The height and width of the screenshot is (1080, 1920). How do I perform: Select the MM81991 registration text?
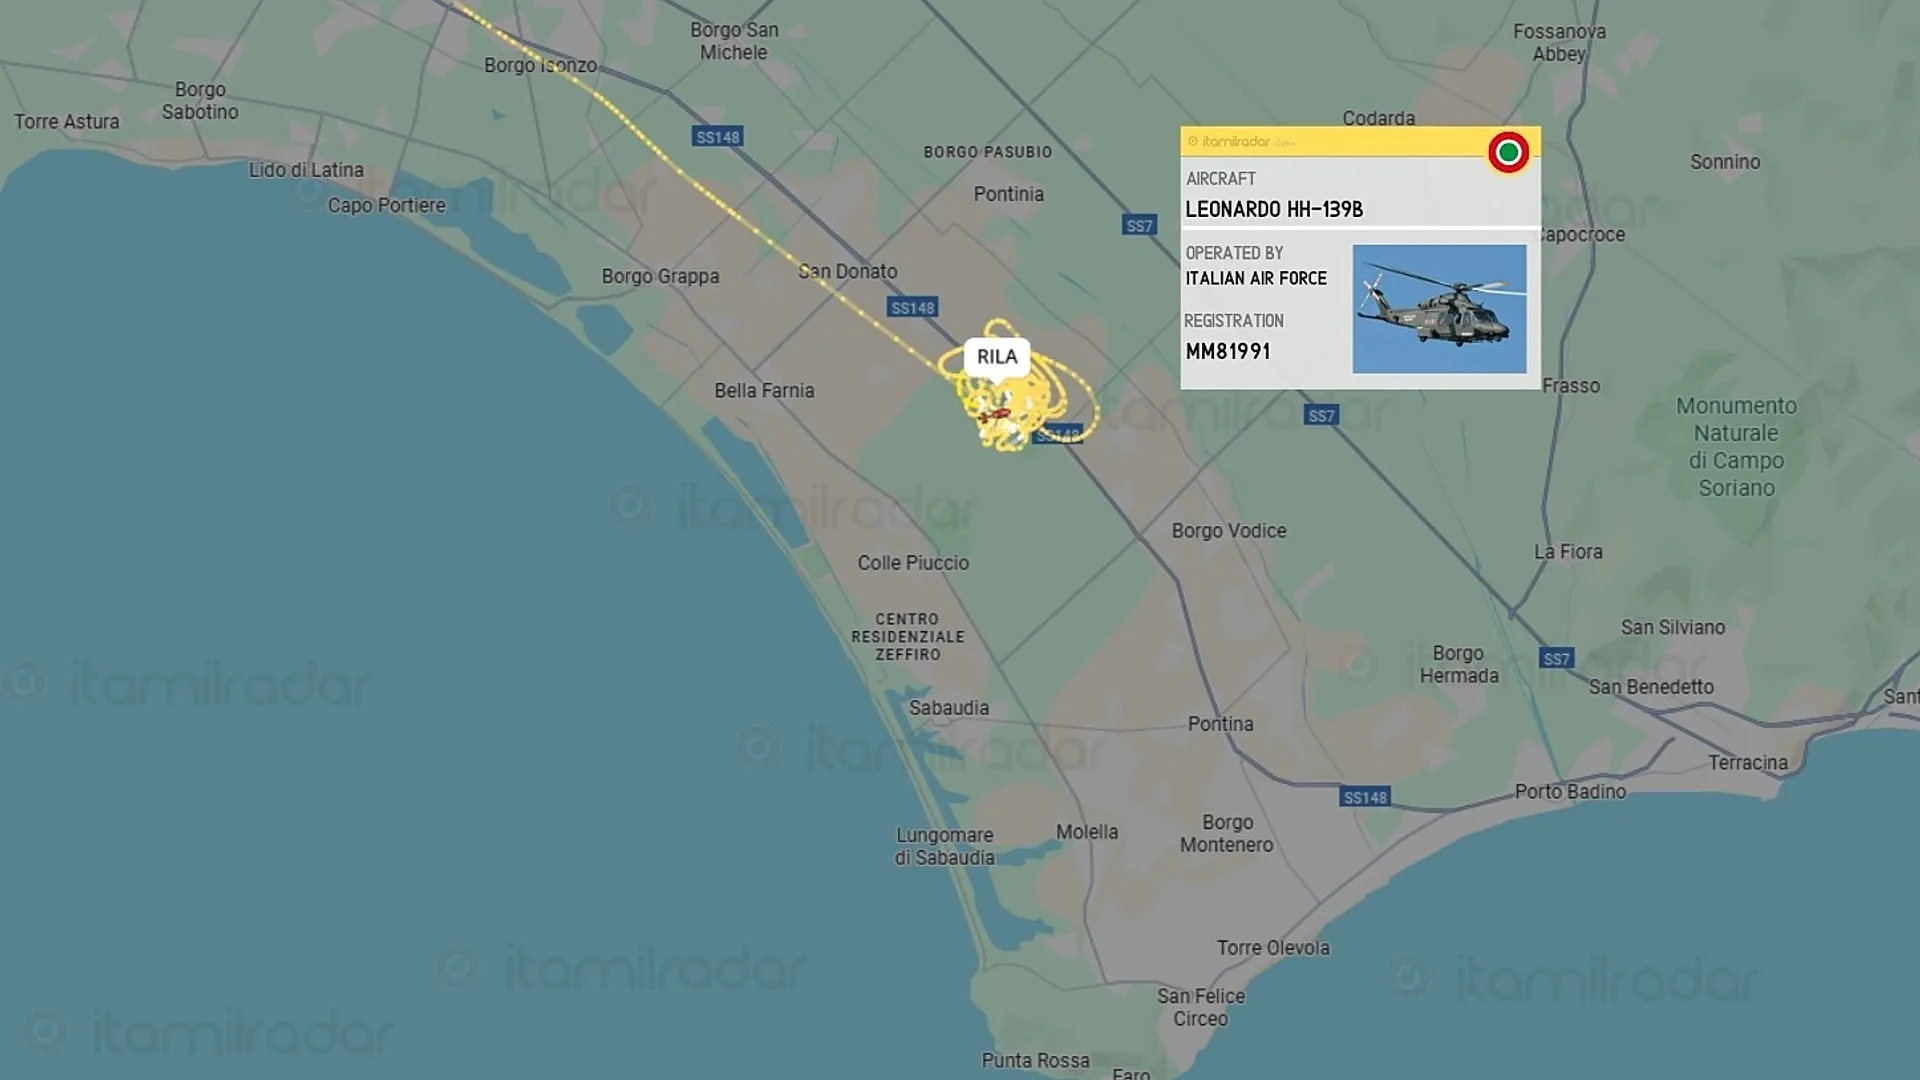1228,351
